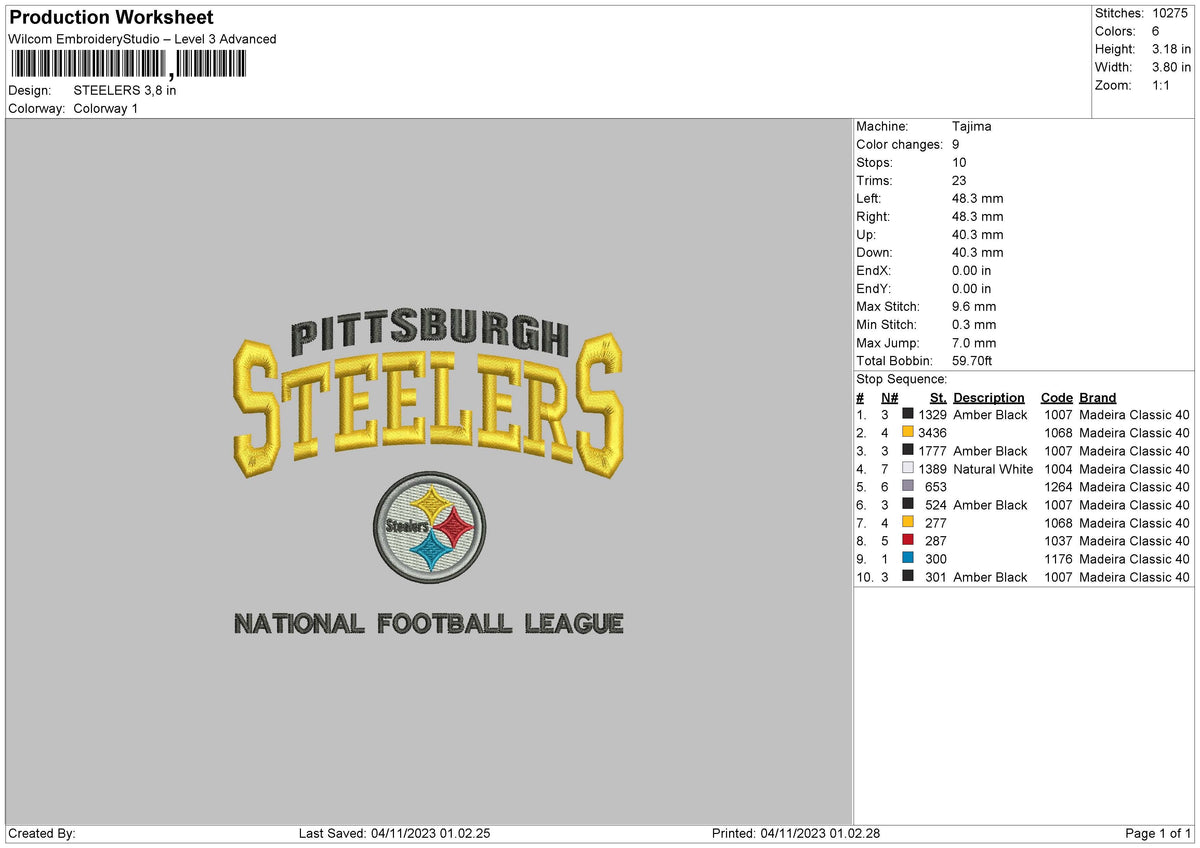1200x848 pixels.
Task: Click thread code 1264 in row 5
Action: click(1059, 486)
